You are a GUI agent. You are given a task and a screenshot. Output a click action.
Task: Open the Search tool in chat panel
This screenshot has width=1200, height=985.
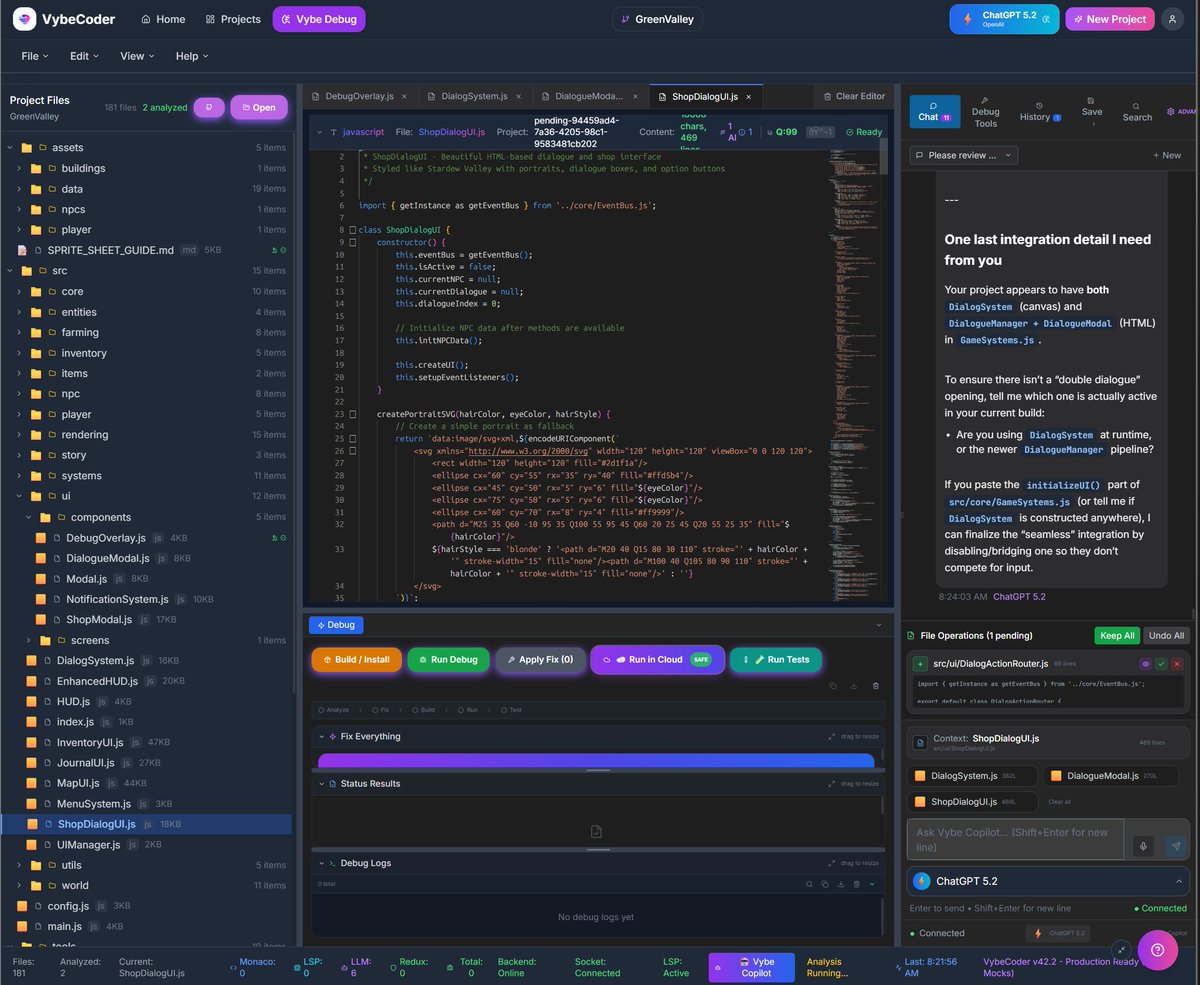[1137, 111]
